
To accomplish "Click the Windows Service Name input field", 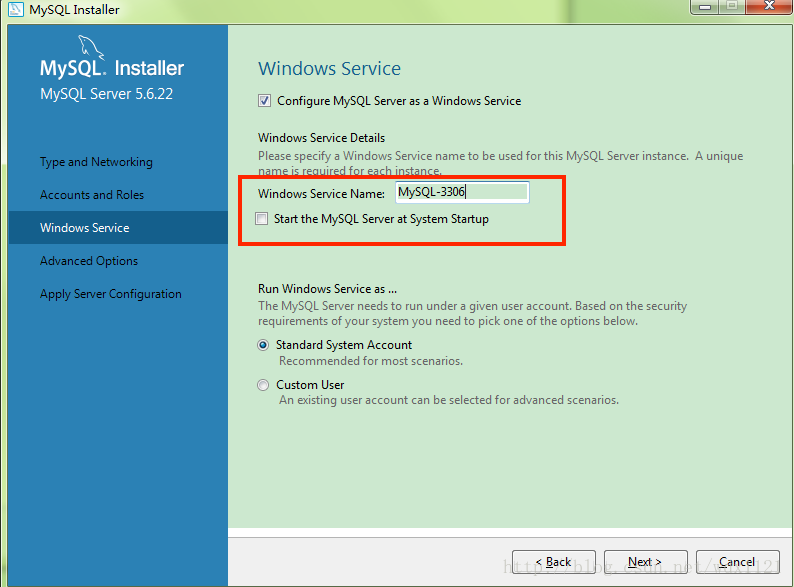I will 462,192.
